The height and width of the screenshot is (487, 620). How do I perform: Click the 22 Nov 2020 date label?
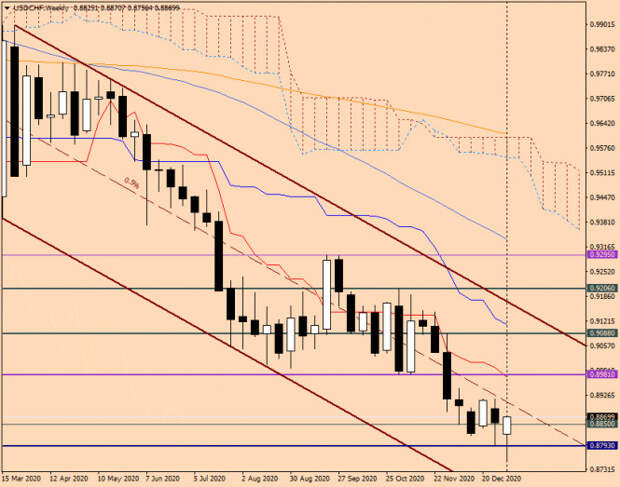454,478
